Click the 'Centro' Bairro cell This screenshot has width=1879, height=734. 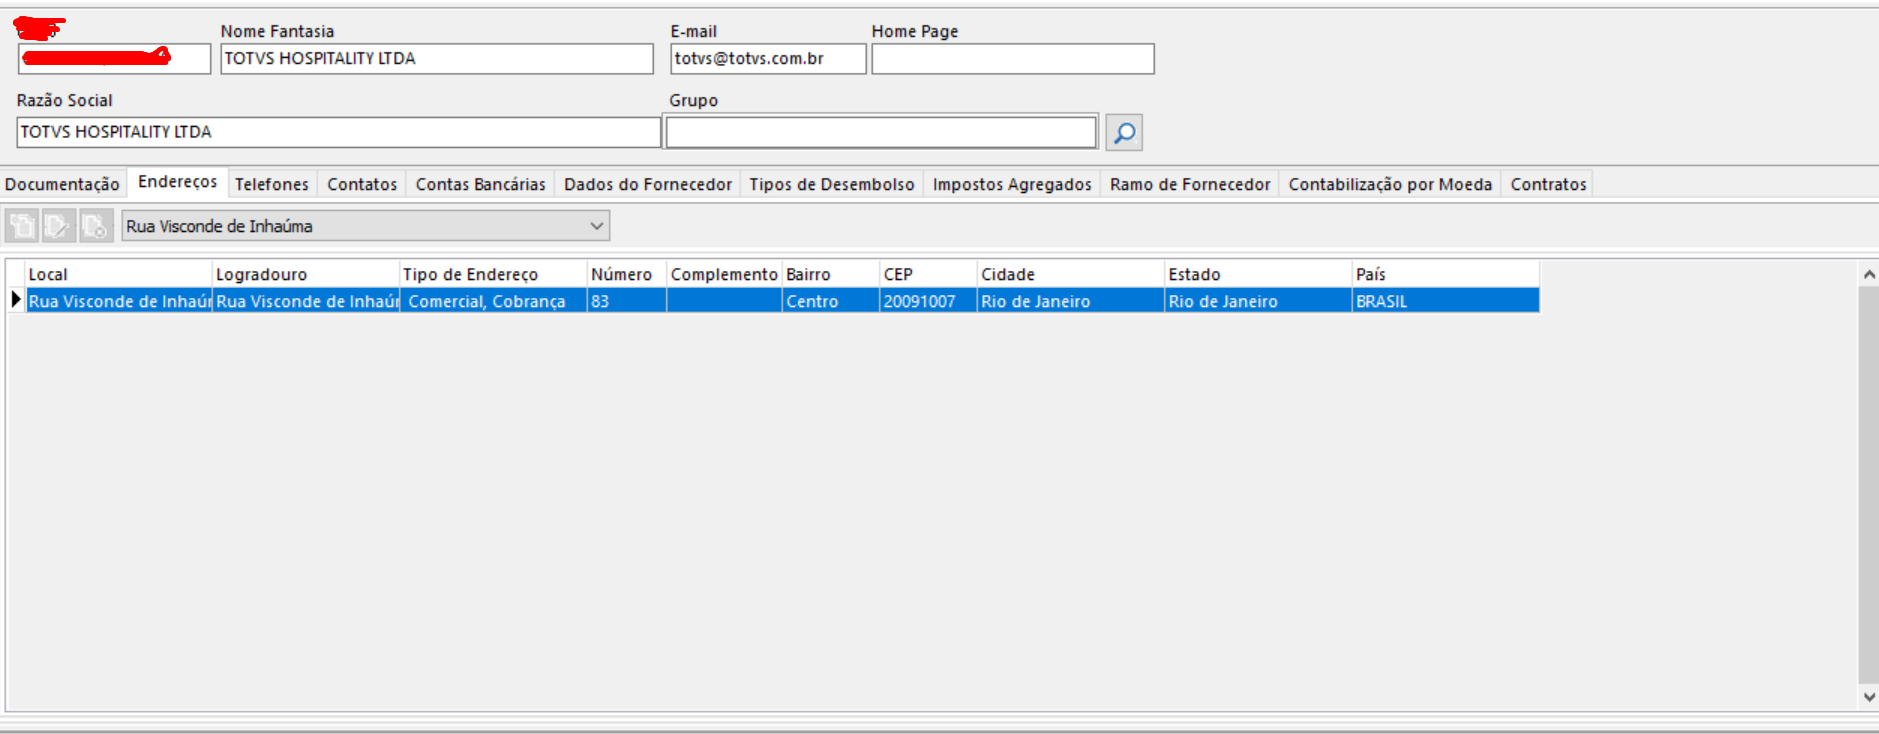tap(831, 301)
